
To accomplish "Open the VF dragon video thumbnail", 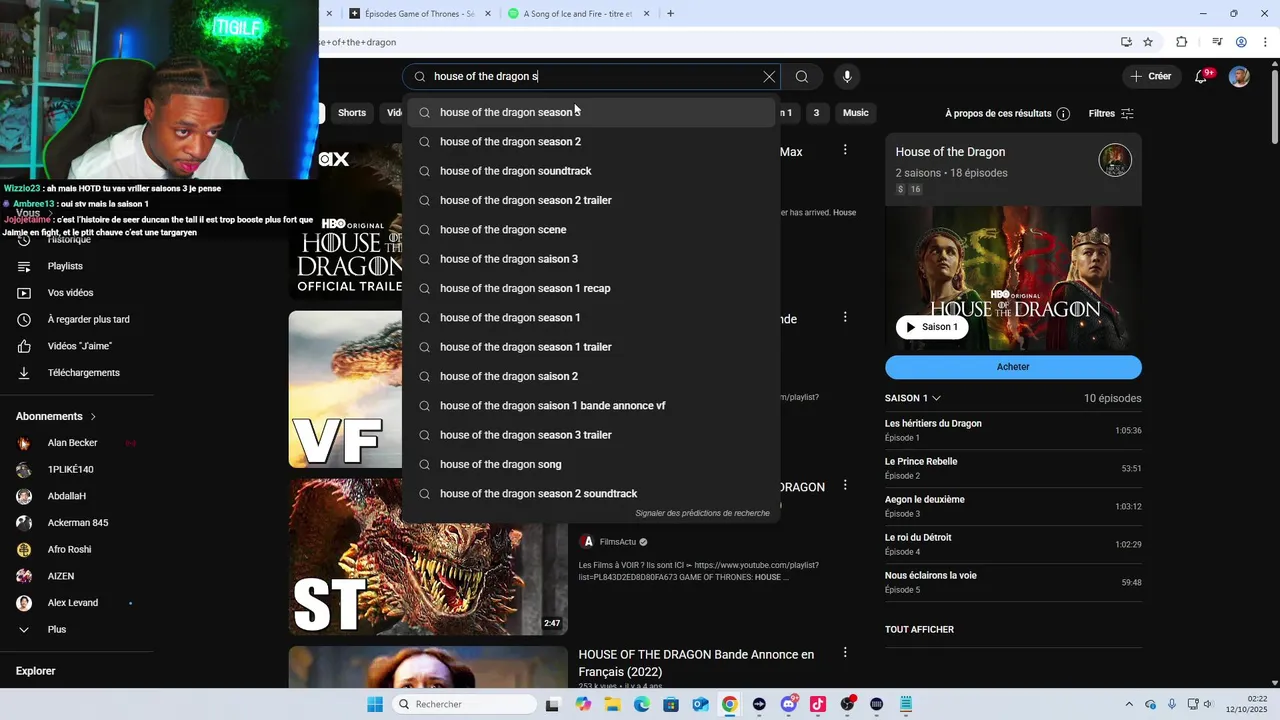I will click(345, 389).
